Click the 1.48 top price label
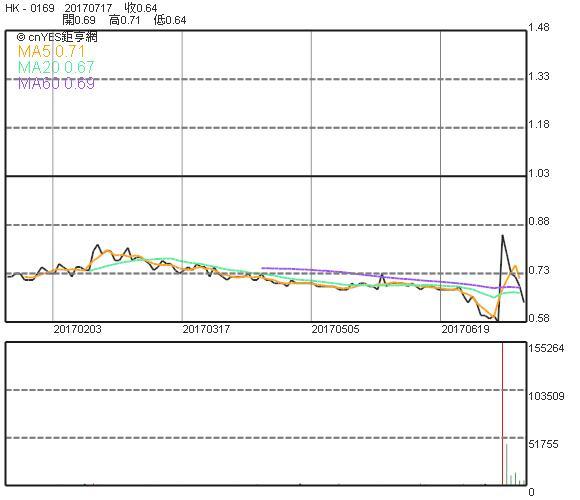580x500 pixels. pyautogui.click(x=539, y=27)
